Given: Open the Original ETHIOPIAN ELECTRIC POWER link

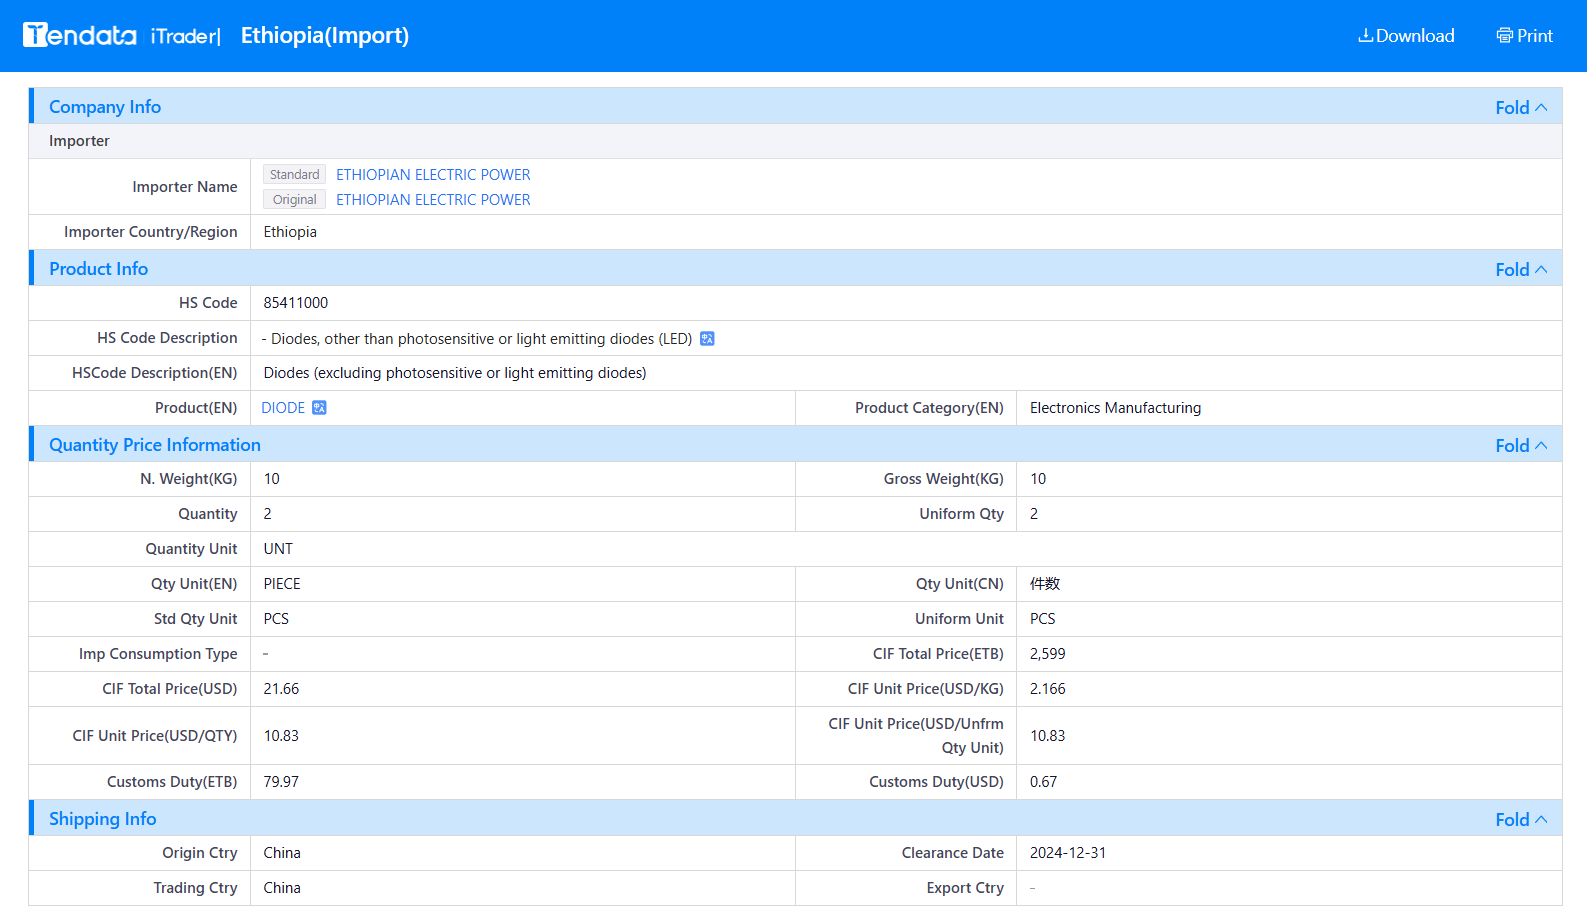Looking at the screenshot, I should pos(433,200).
